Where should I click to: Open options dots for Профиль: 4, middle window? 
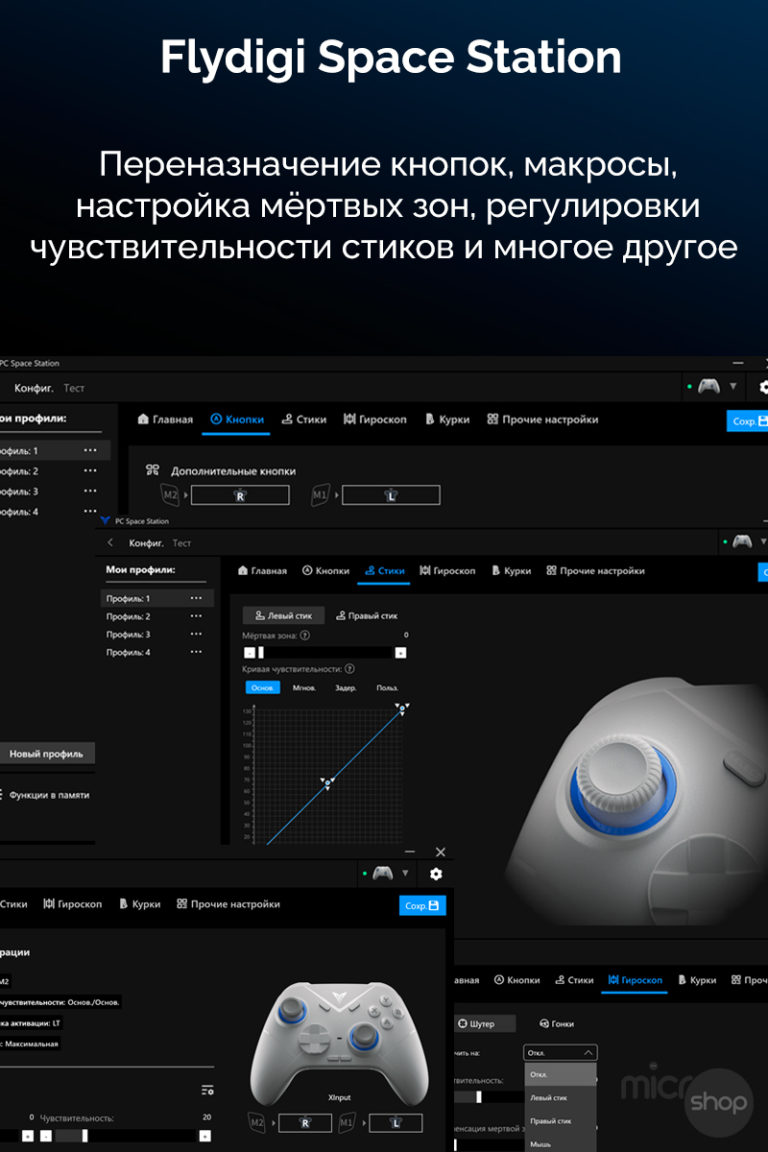pos(195,652)
